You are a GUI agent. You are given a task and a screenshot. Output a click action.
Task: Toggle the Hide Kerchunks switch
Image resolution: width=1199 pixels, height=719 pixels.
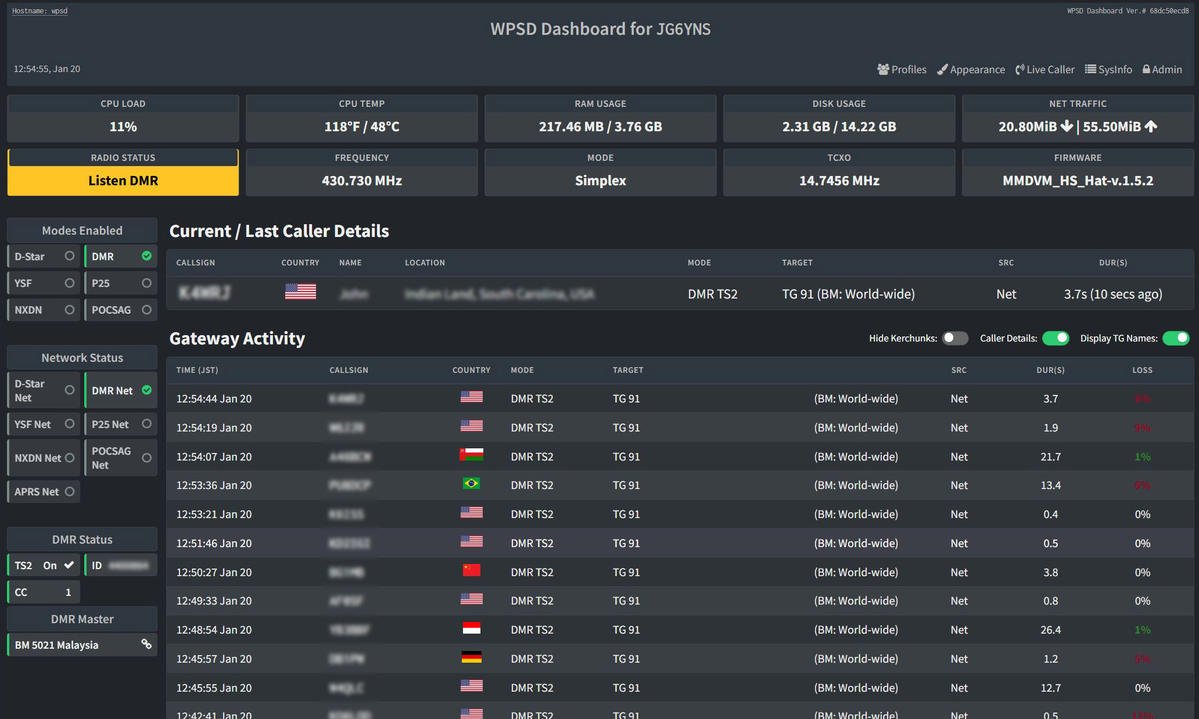pos(955,338)
